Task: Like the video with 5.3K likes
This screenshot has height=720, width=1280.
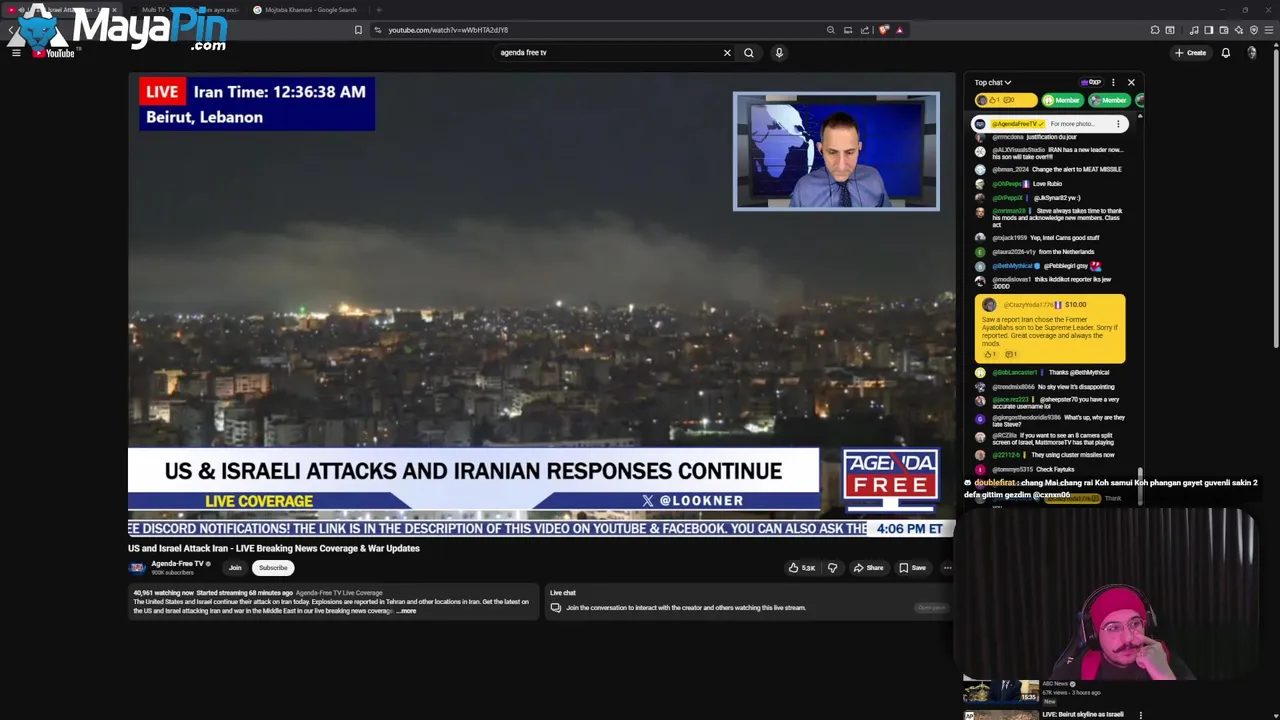Action: [x=802, y=568]
